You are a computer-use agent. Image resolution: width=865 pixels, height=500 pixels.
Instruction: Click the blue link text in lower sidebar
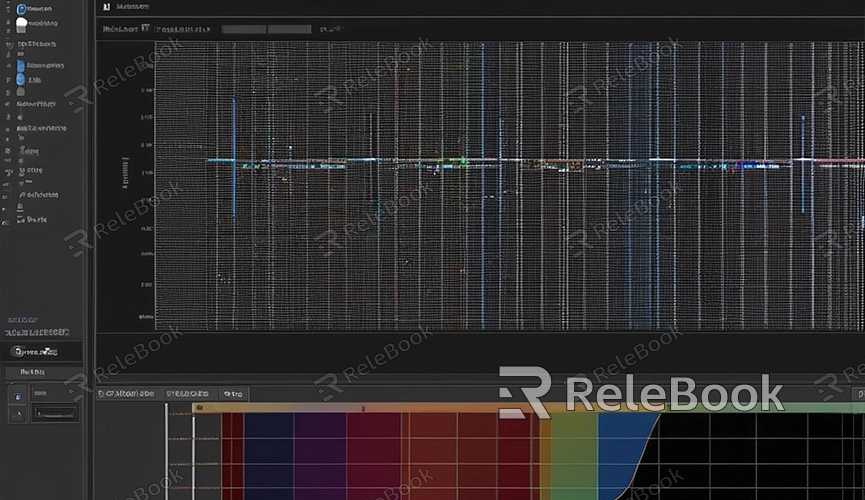click(23, 320)
